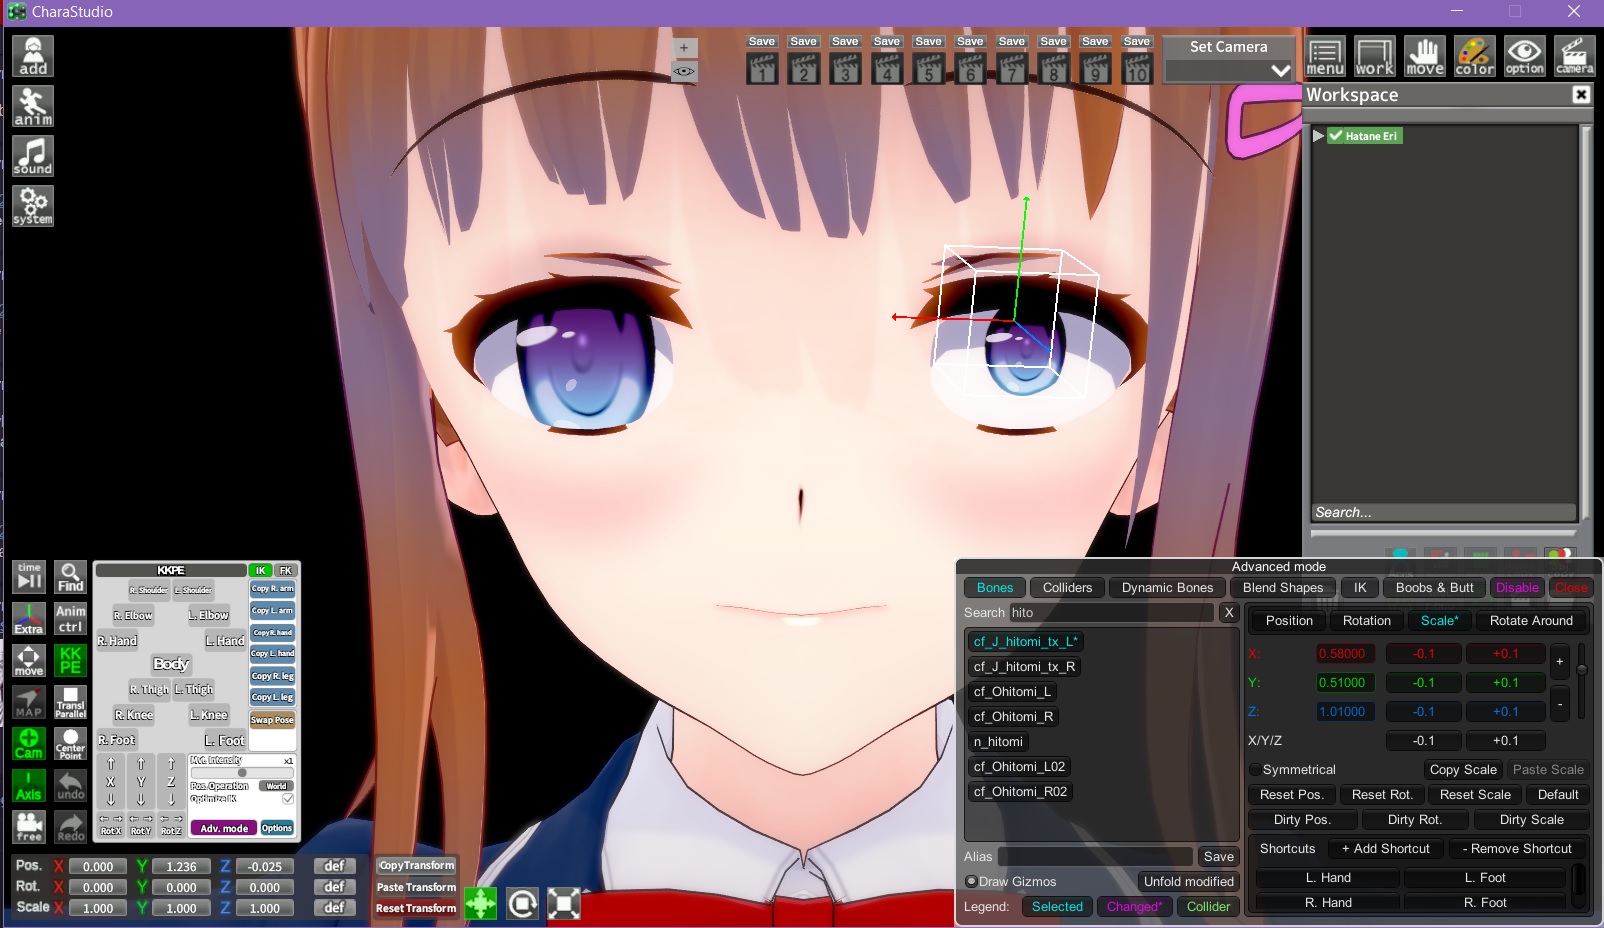Click the Redo arrow icon

coord(70,827)
